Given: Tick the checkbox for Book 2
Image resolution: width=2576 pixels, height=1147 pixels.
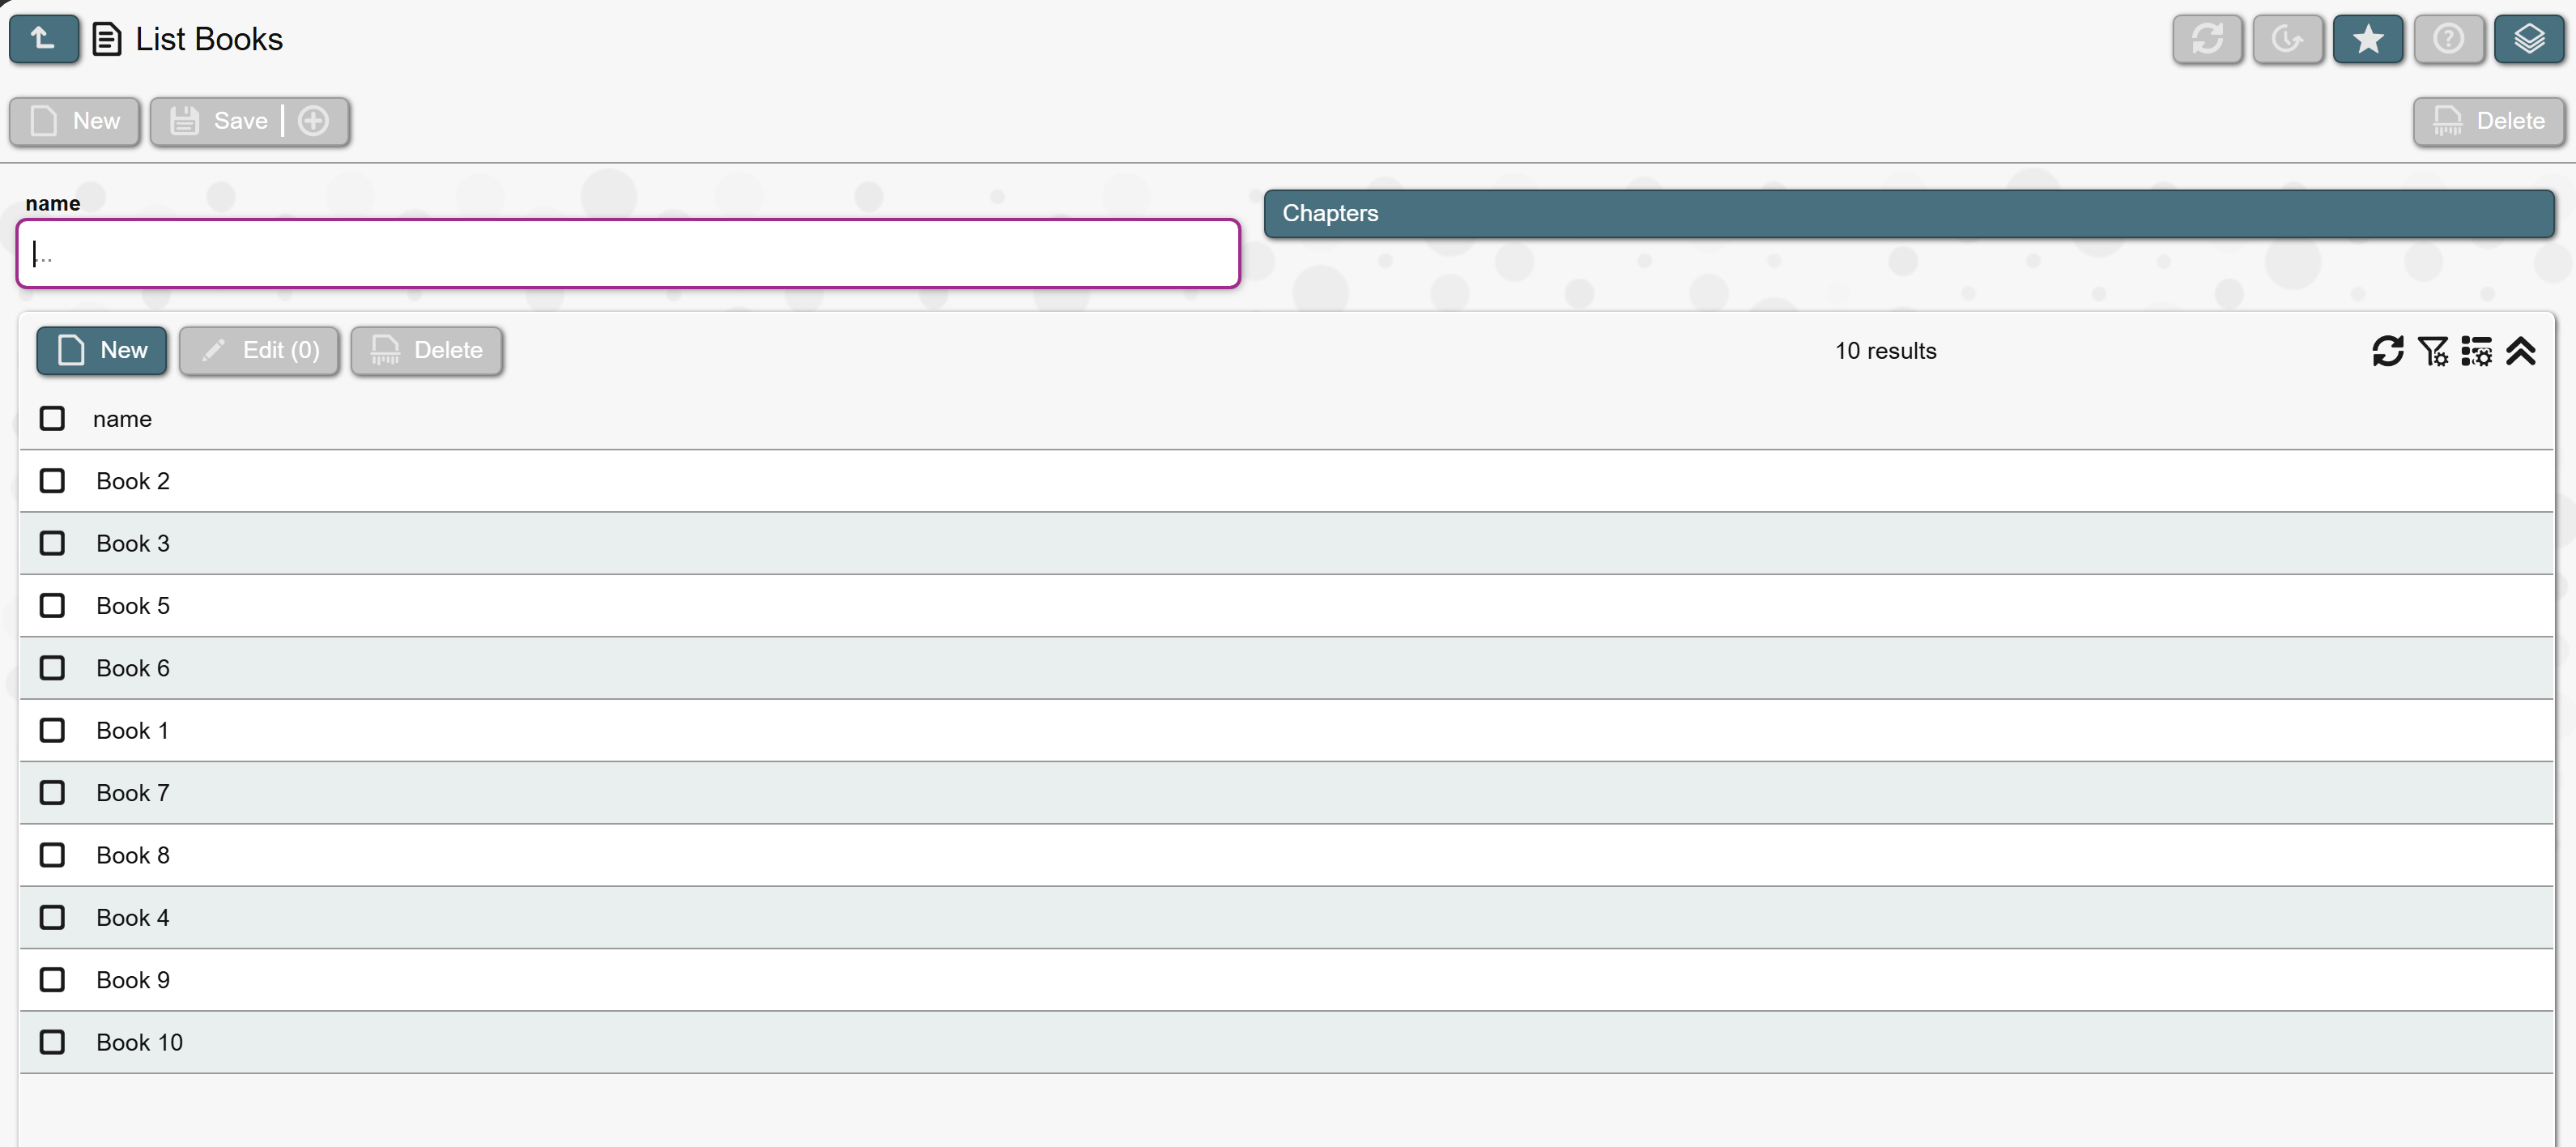Looking at the screenshot, I should click(52, 481).
